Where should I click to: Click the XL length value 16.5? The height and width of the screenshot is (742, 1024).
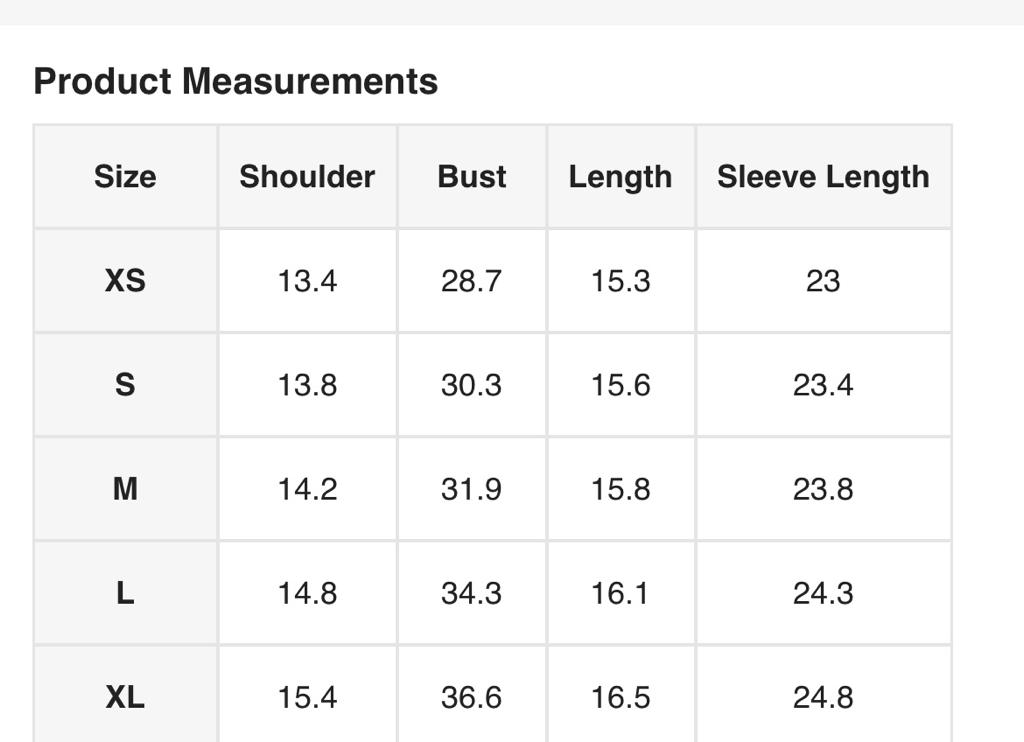(620, 697)
